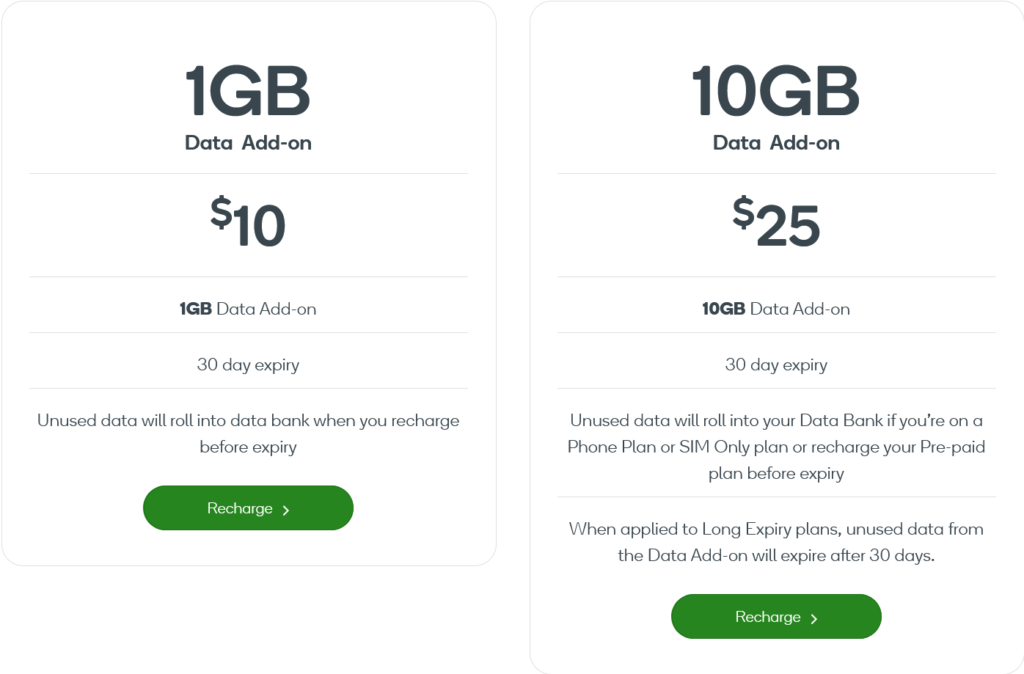The image size is (1024, 674).
Task: Select the Data Add-on subtitle under 10GB
Action: point(776,142)
